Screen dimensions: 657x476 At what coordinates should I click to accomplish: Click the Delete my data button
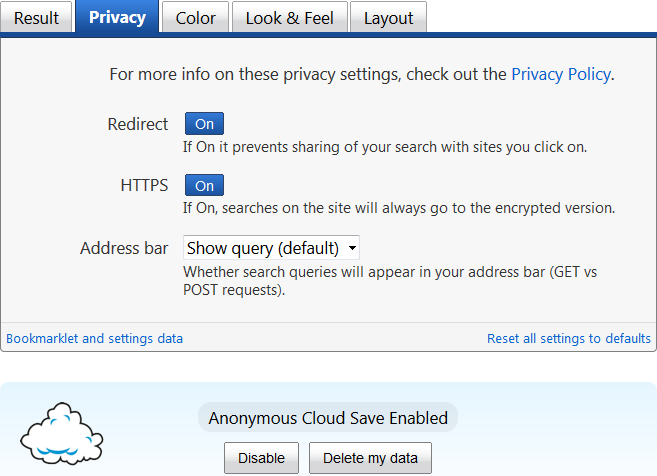[370, 458]
